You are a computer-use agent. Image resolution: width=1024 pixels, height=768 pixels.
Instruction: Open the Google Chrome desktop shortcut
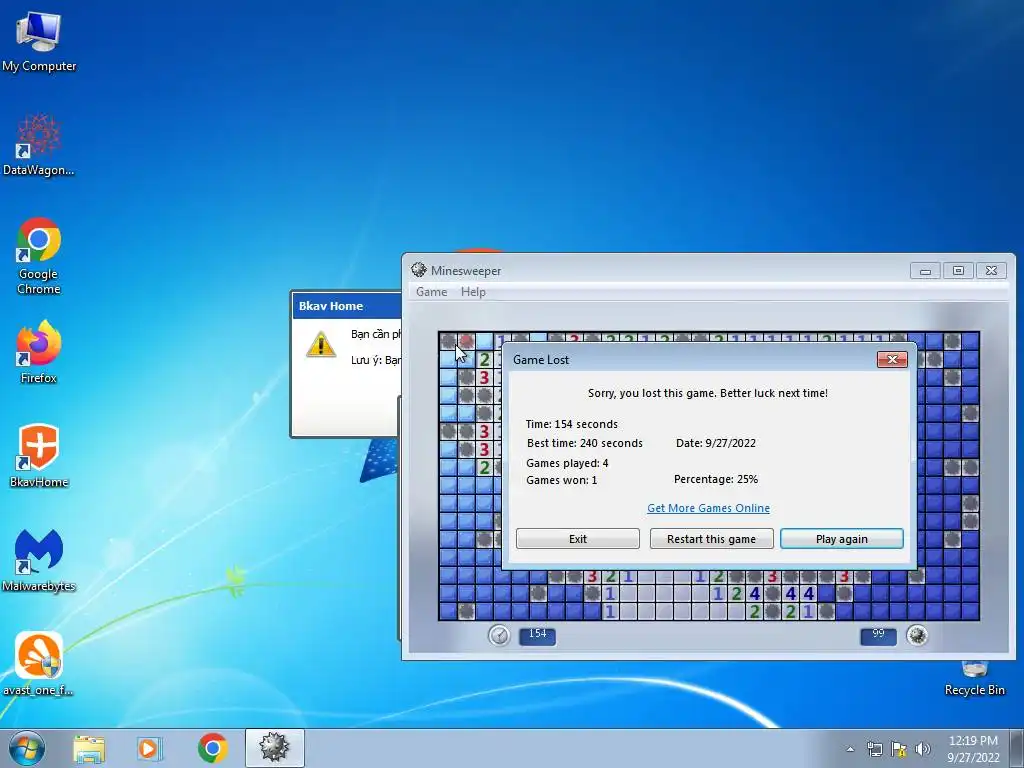[x=39, y=255]
